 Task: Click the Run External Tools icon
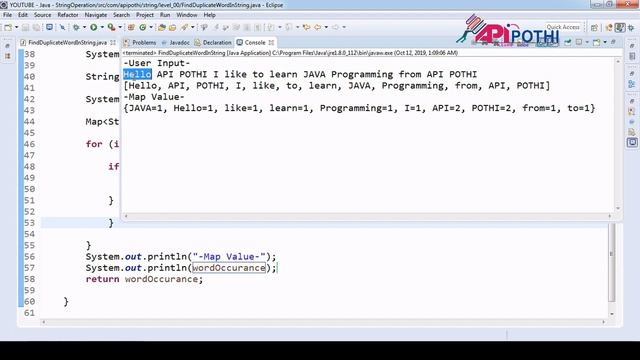pos(111,27)
